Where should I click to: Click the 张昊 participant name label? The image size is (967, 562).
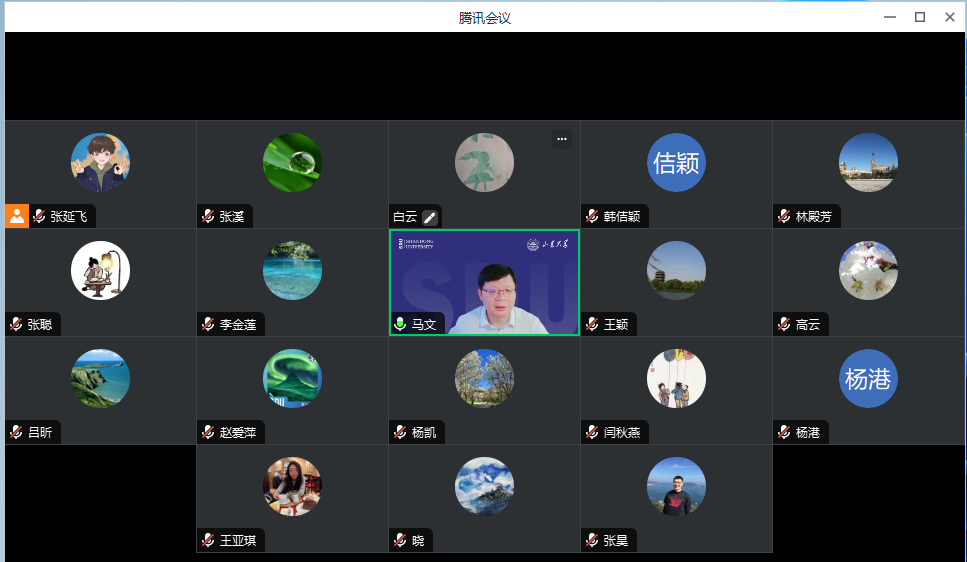615,540
